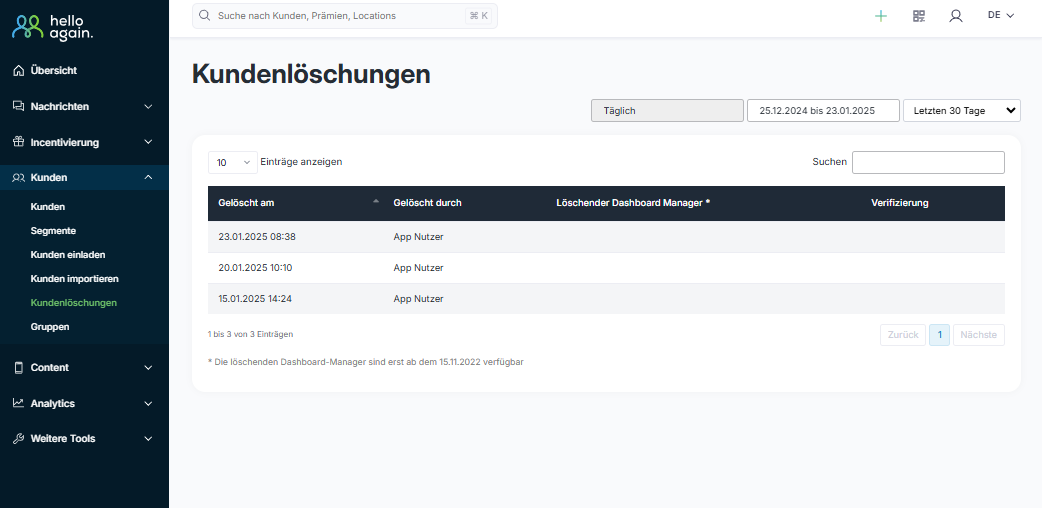The width and height of the screenshot is (1042, 508).
Task: Focus the global search field
Action: tap(345, 15)
